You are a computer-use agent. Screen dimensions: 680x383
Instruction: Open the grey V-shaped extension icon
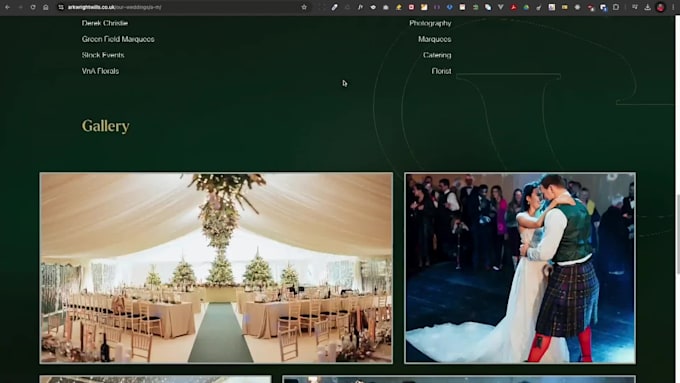tap(500, 7)
